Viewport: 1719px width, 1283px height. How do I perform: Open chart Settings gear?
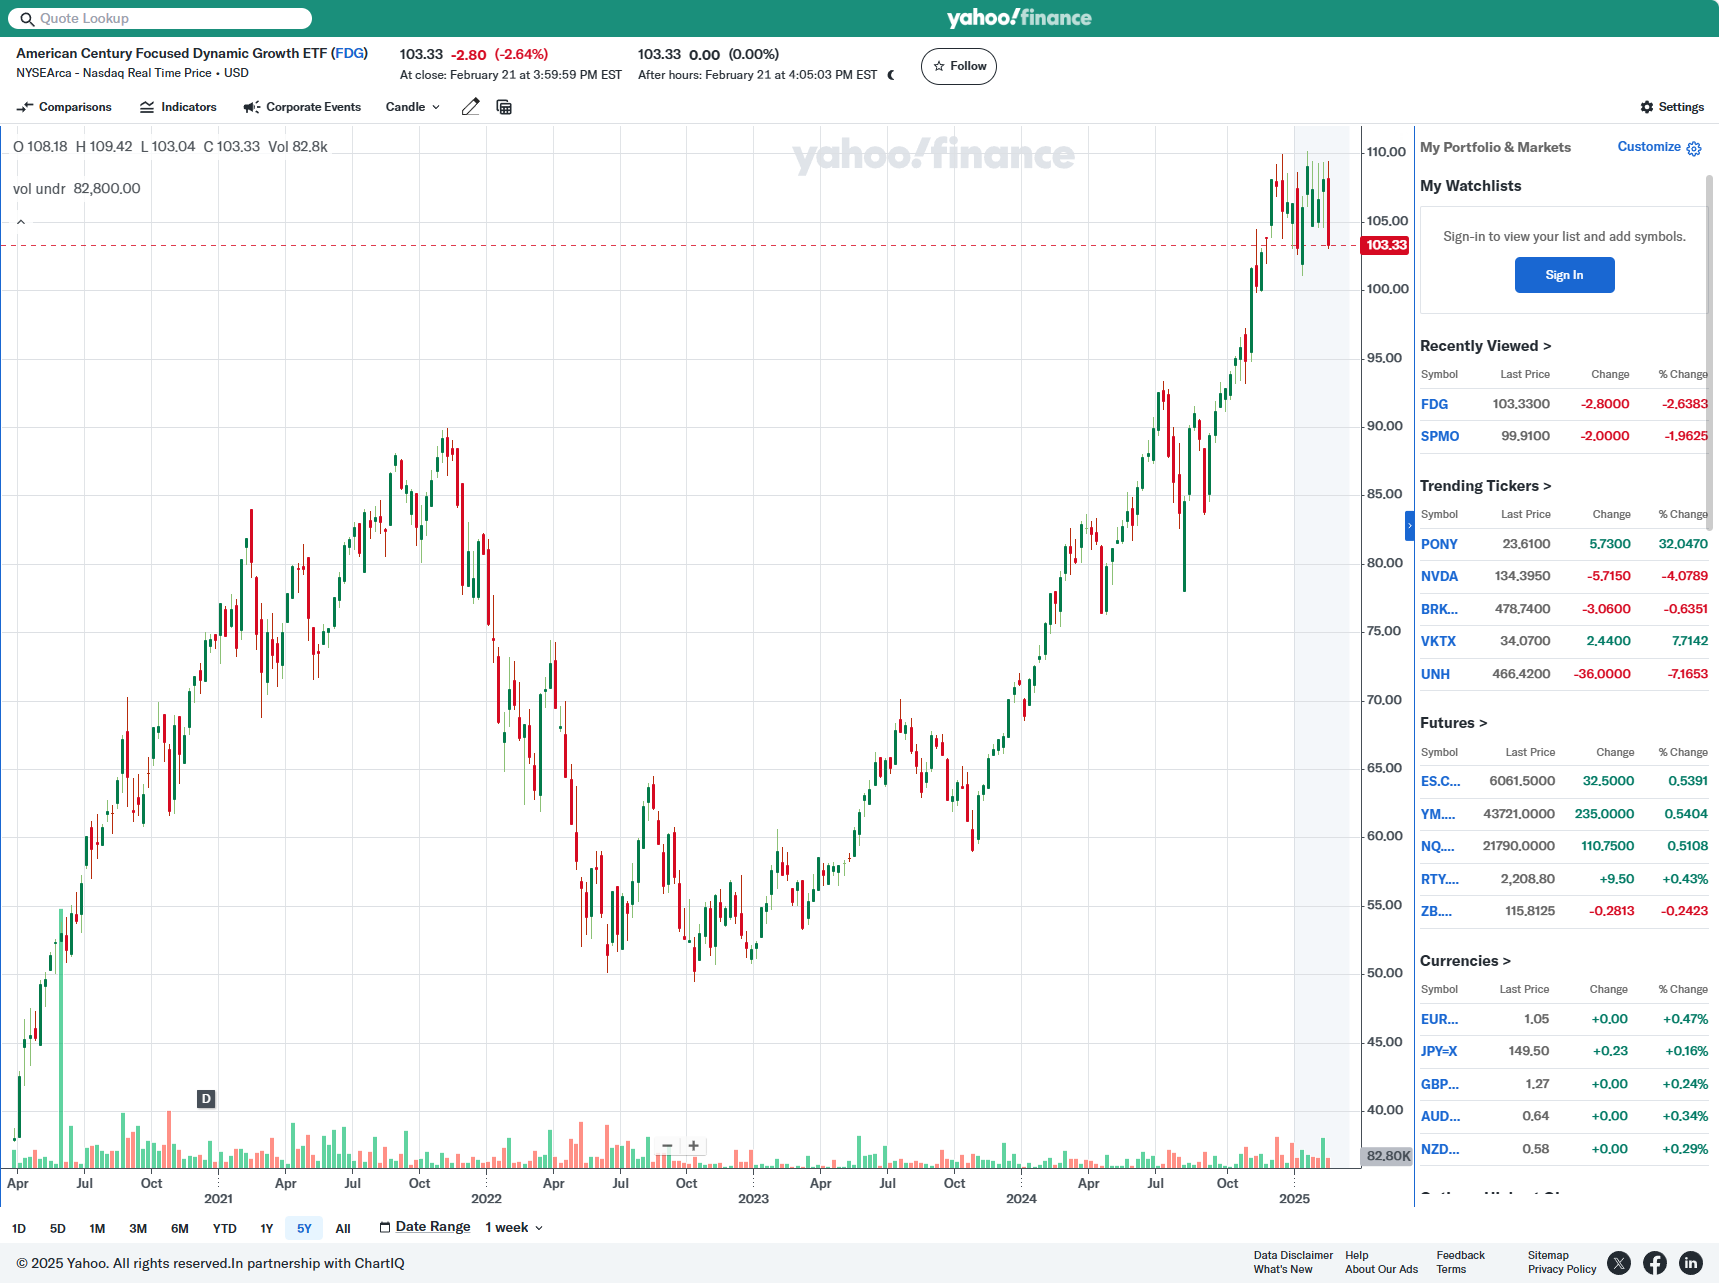(x=1671, y=107)
